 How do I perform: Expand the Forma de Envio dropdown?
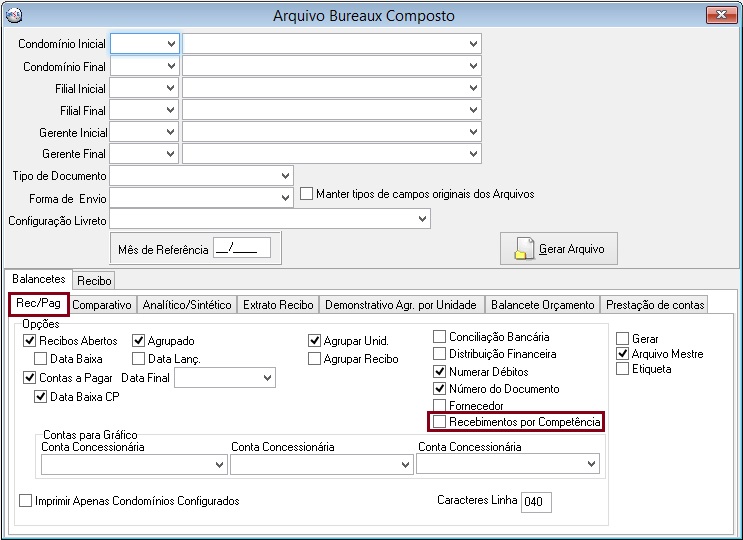click(x=285, y=198)
